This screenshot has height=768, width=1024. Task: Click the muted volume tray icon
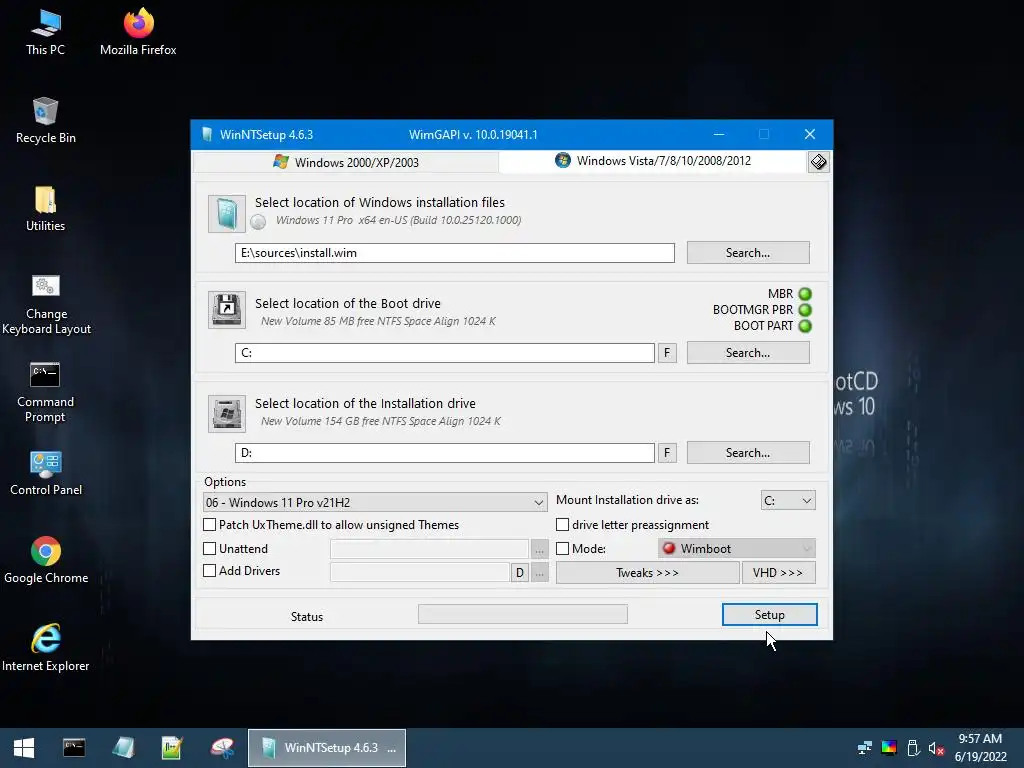pyautogui.click(x=936, y=748)
